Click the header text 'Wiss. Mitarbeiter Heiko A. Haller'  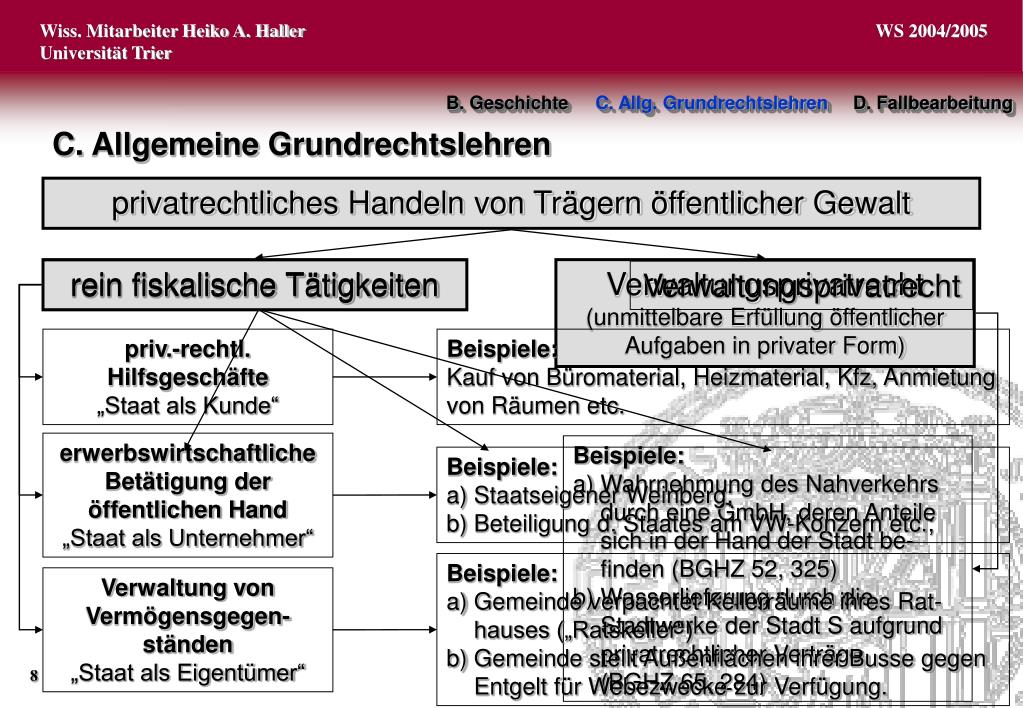point(173,31)
